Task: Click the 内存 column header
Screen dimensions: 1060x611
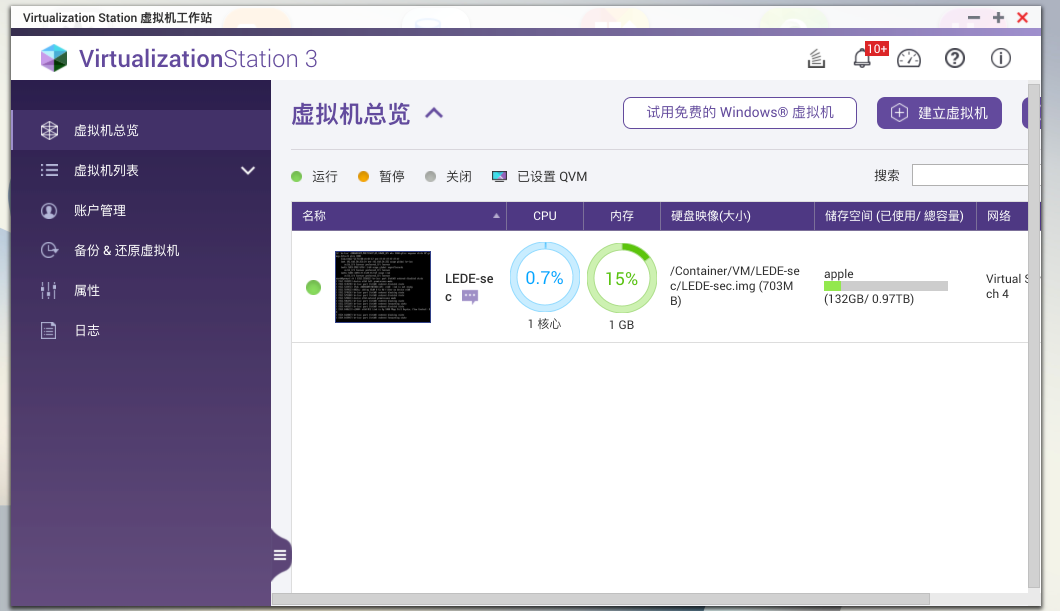Action: click(622, 216)
